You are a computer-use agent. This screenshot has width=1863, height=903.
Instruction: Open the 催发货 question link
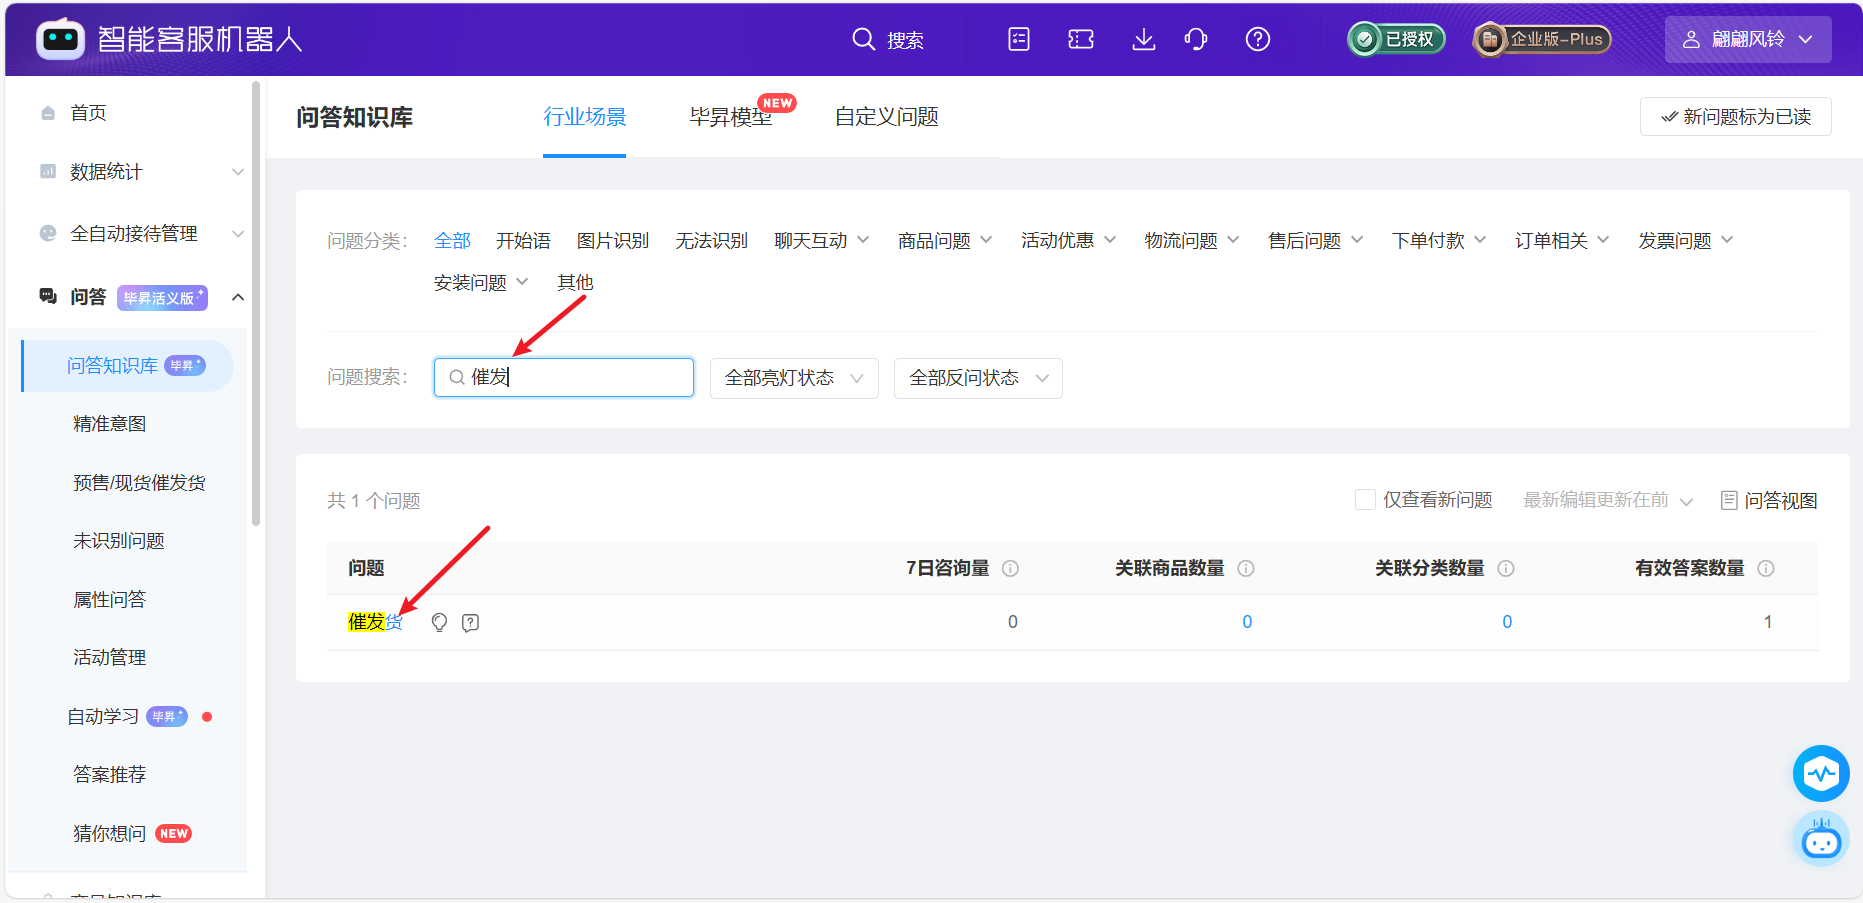coord(375,622)
